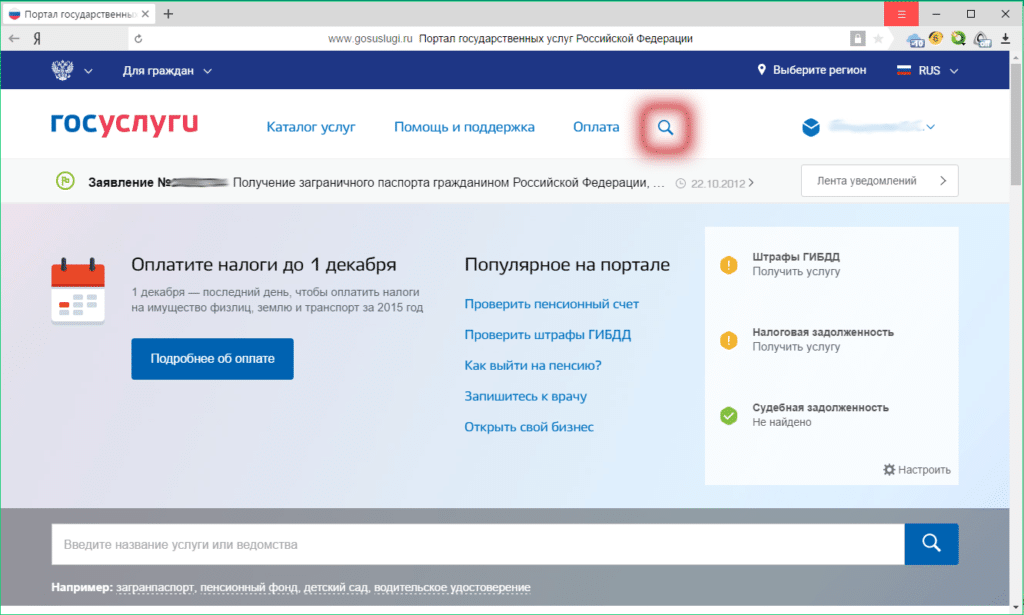
Task: Close the Портал государственных услуг tab
Action: 145,14
